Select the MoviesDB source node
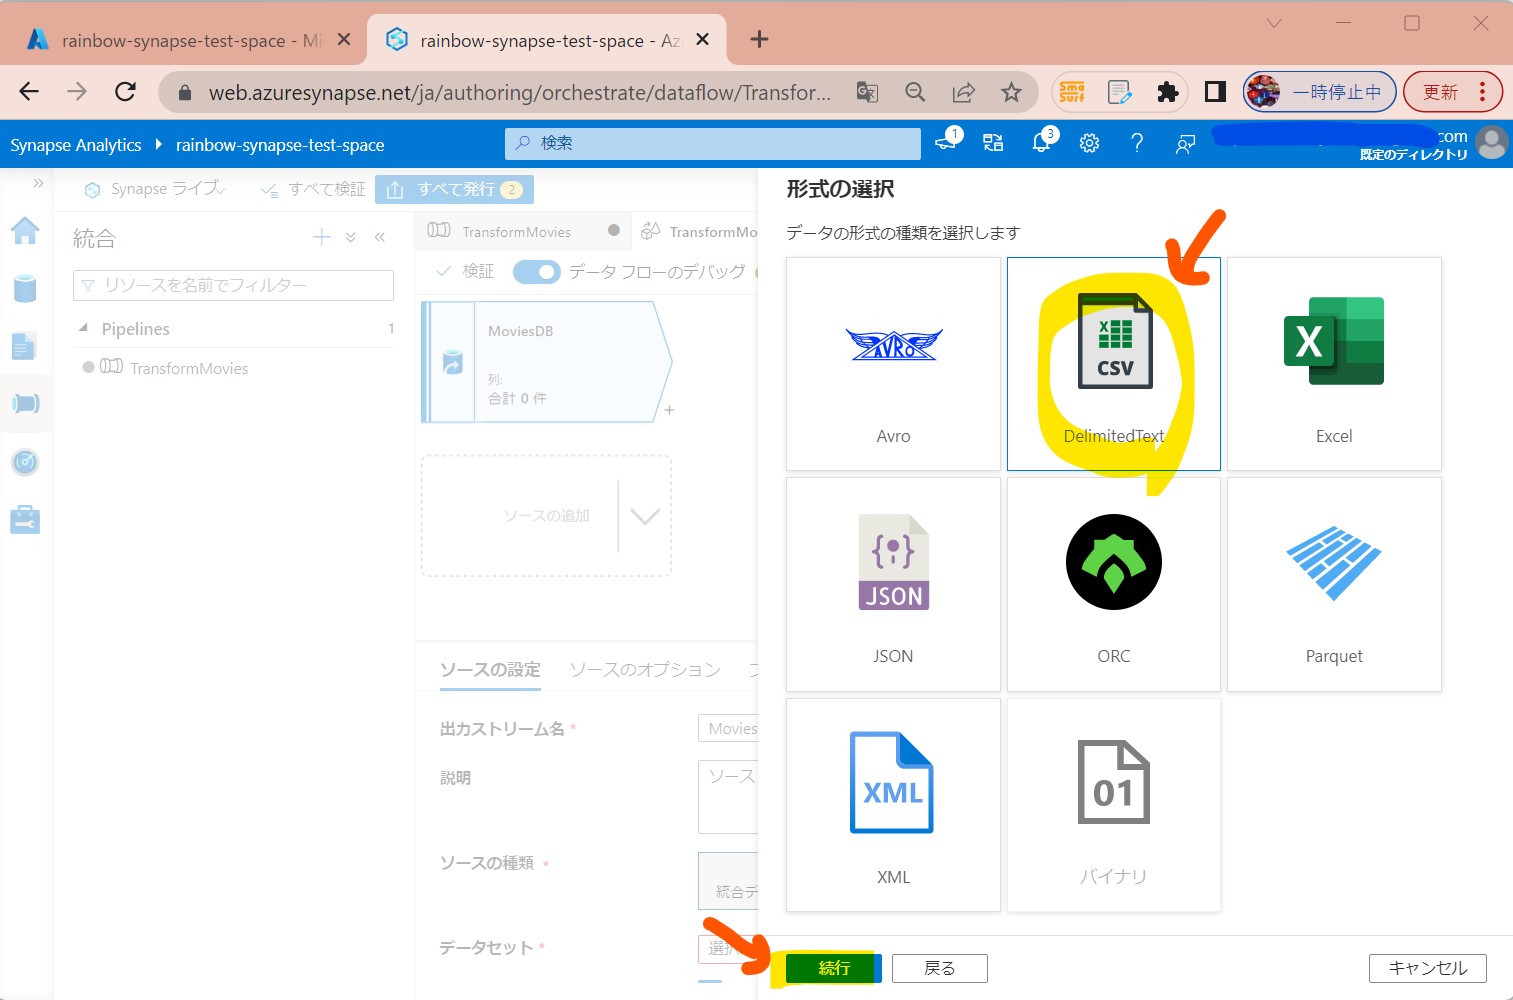The height and width of the screenshot is (1000, 1513). [x=546, y=362]
